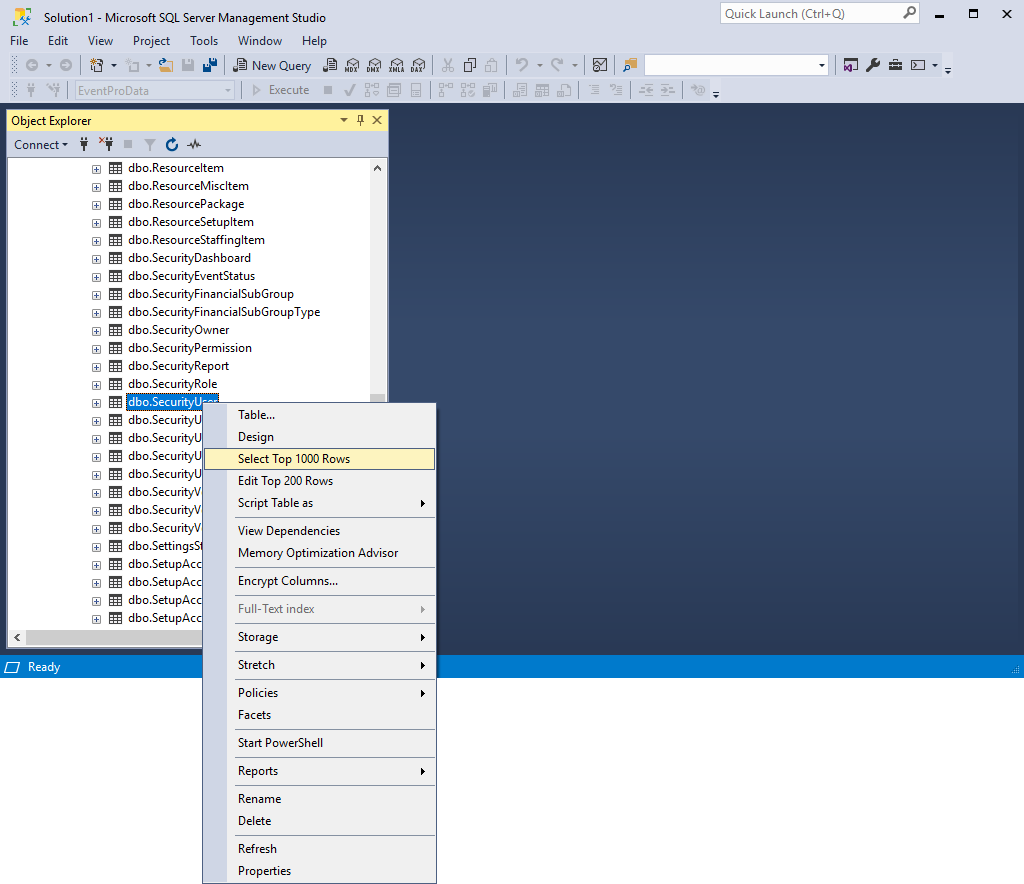This screenshot has width=1024, height=884.
Task: Open an Analysis Services MDX query
Action: pyautogui.click(x=352, y=65)
